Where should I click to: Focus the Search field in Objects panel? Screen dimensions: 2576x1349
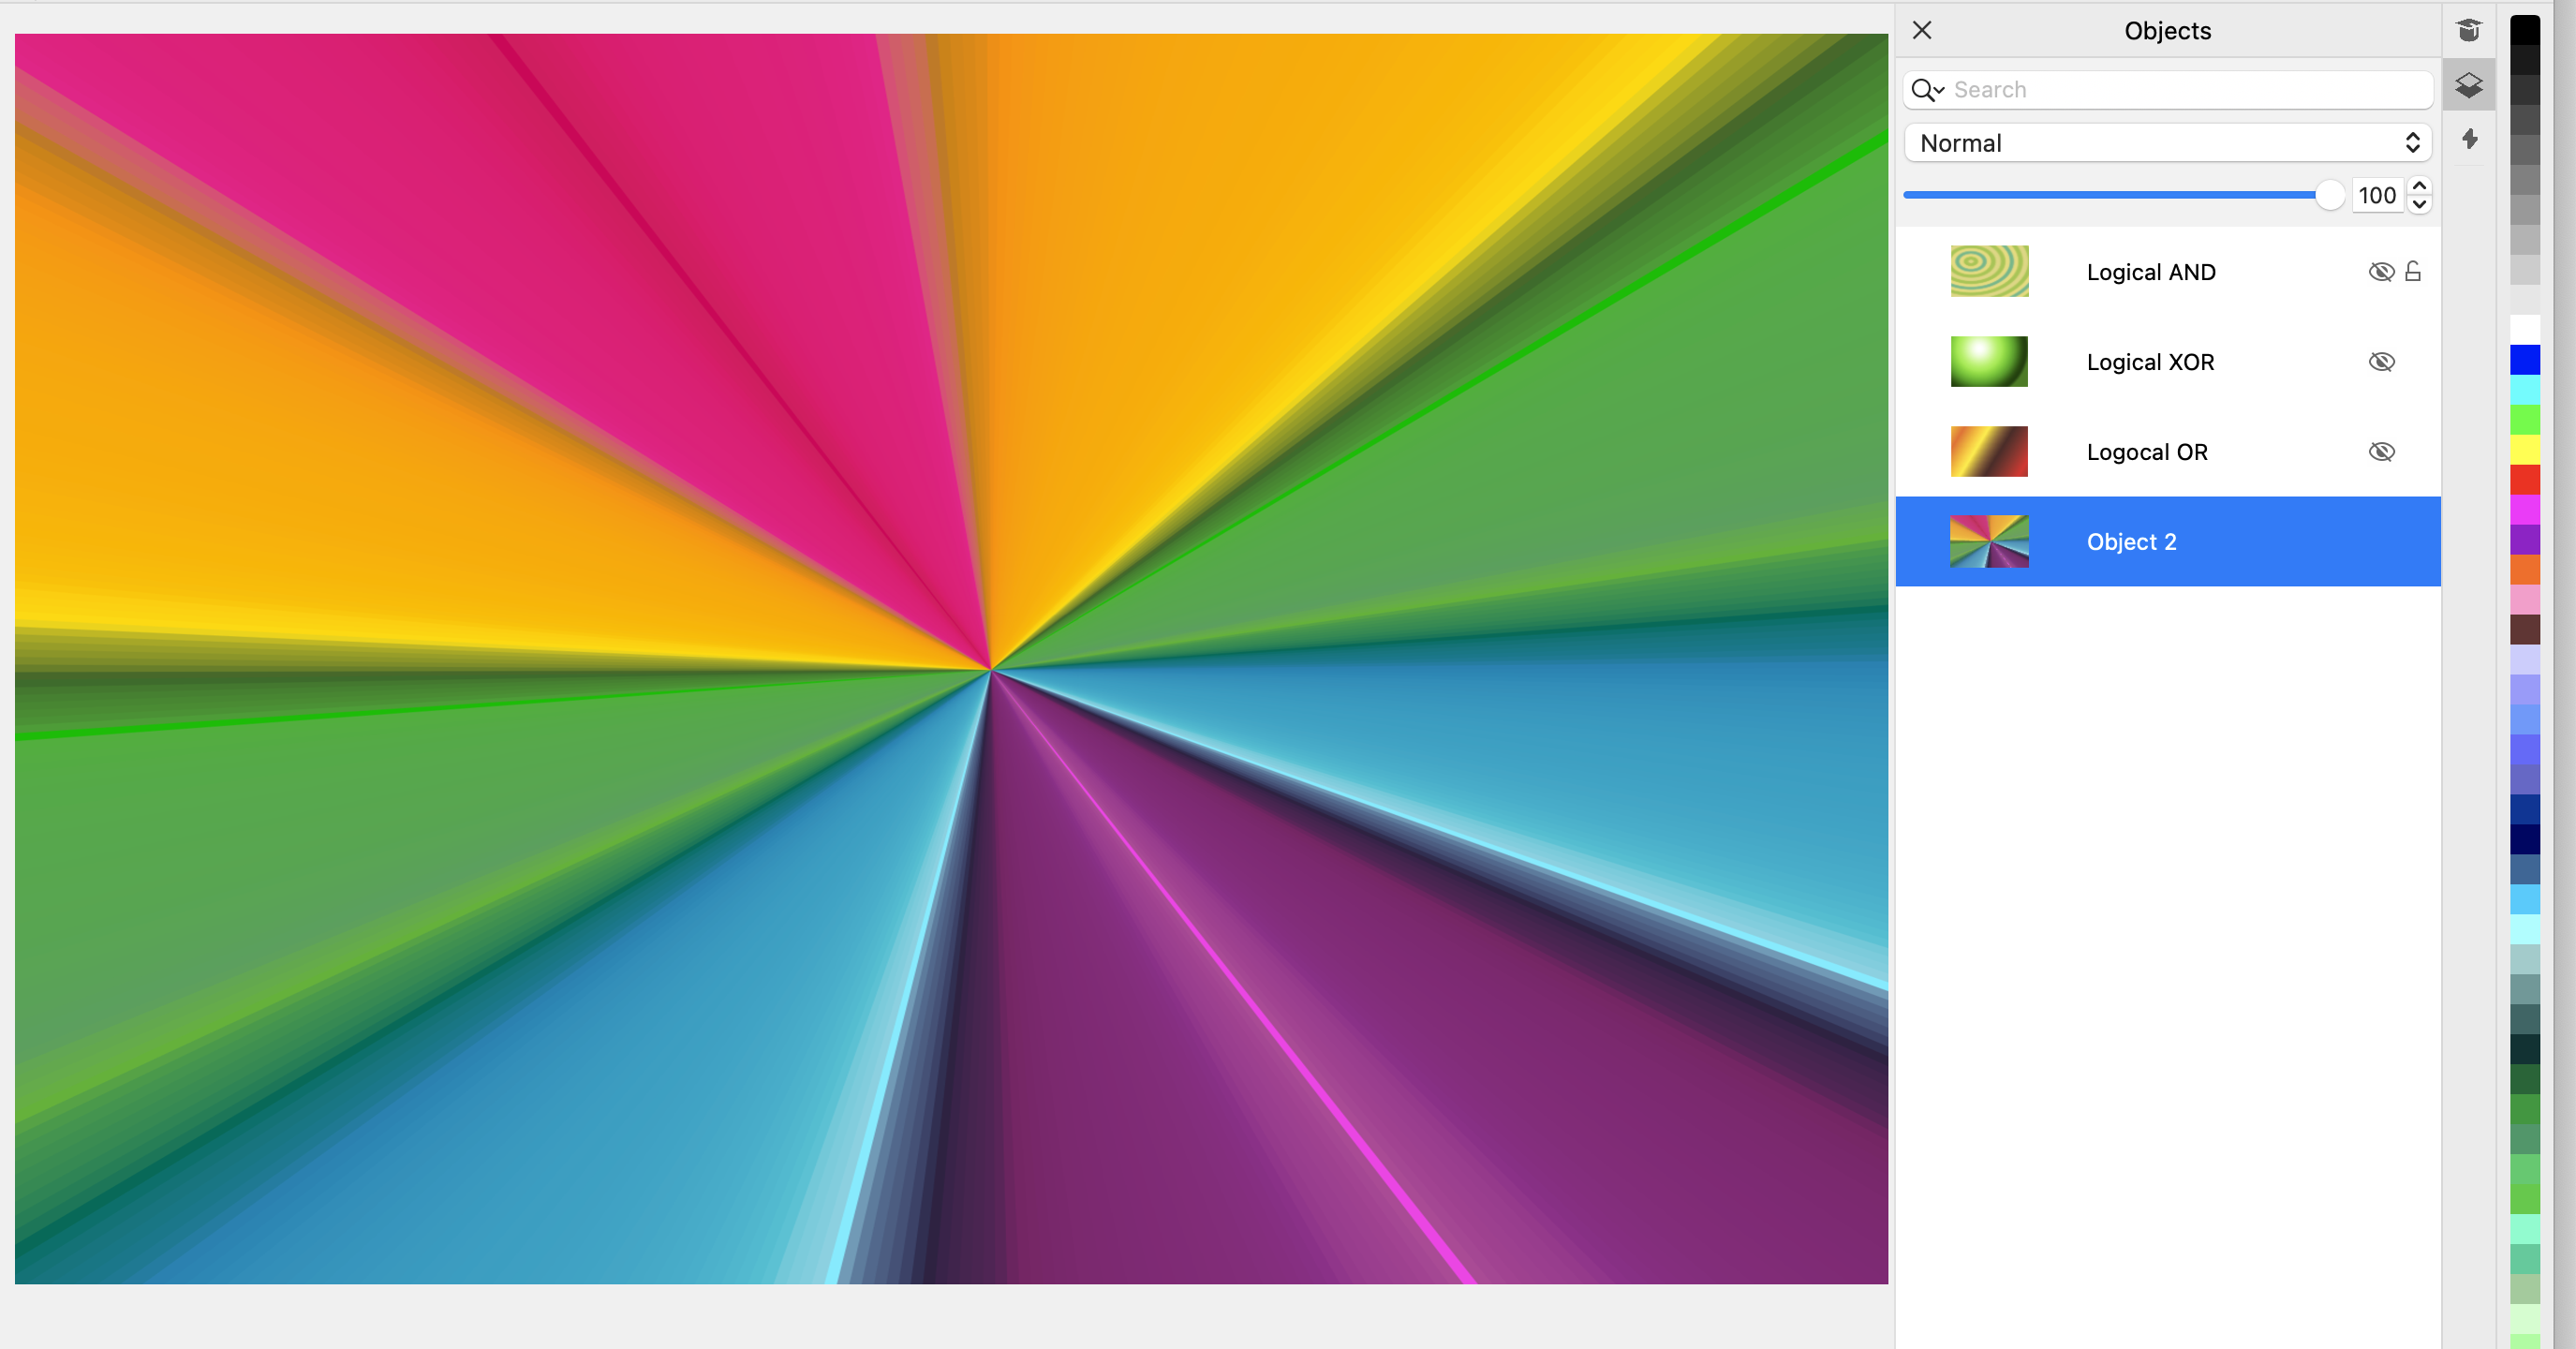coord(2167,90)
